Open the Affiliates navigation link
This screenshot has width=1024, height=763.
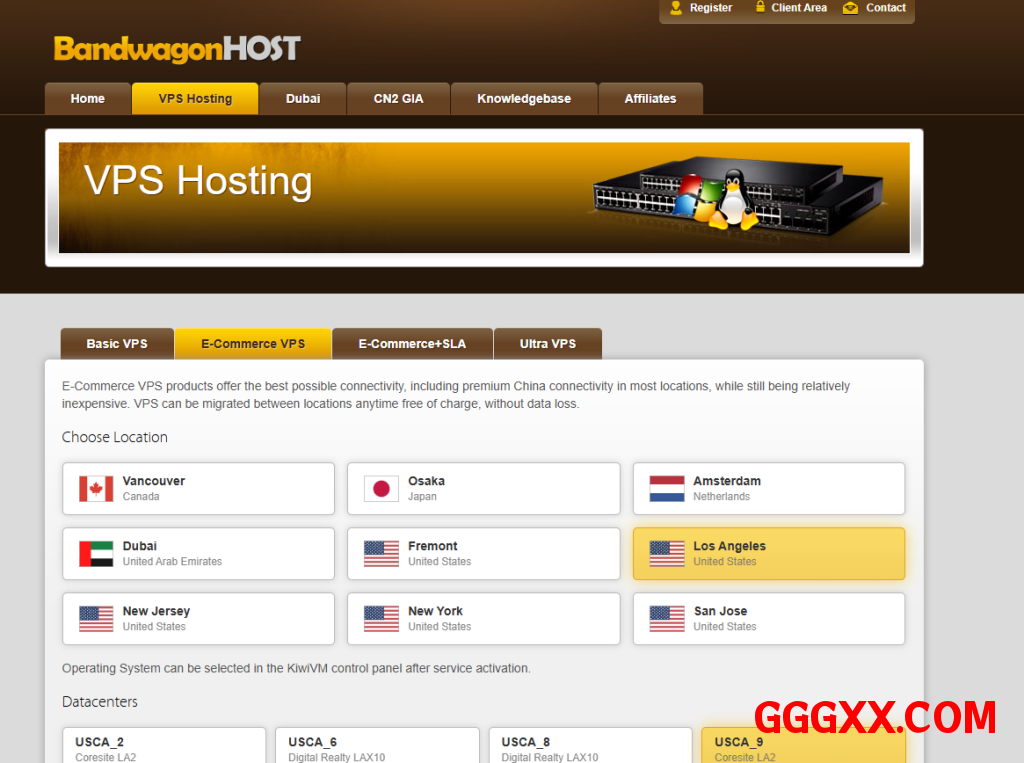[x=650, y=99]
